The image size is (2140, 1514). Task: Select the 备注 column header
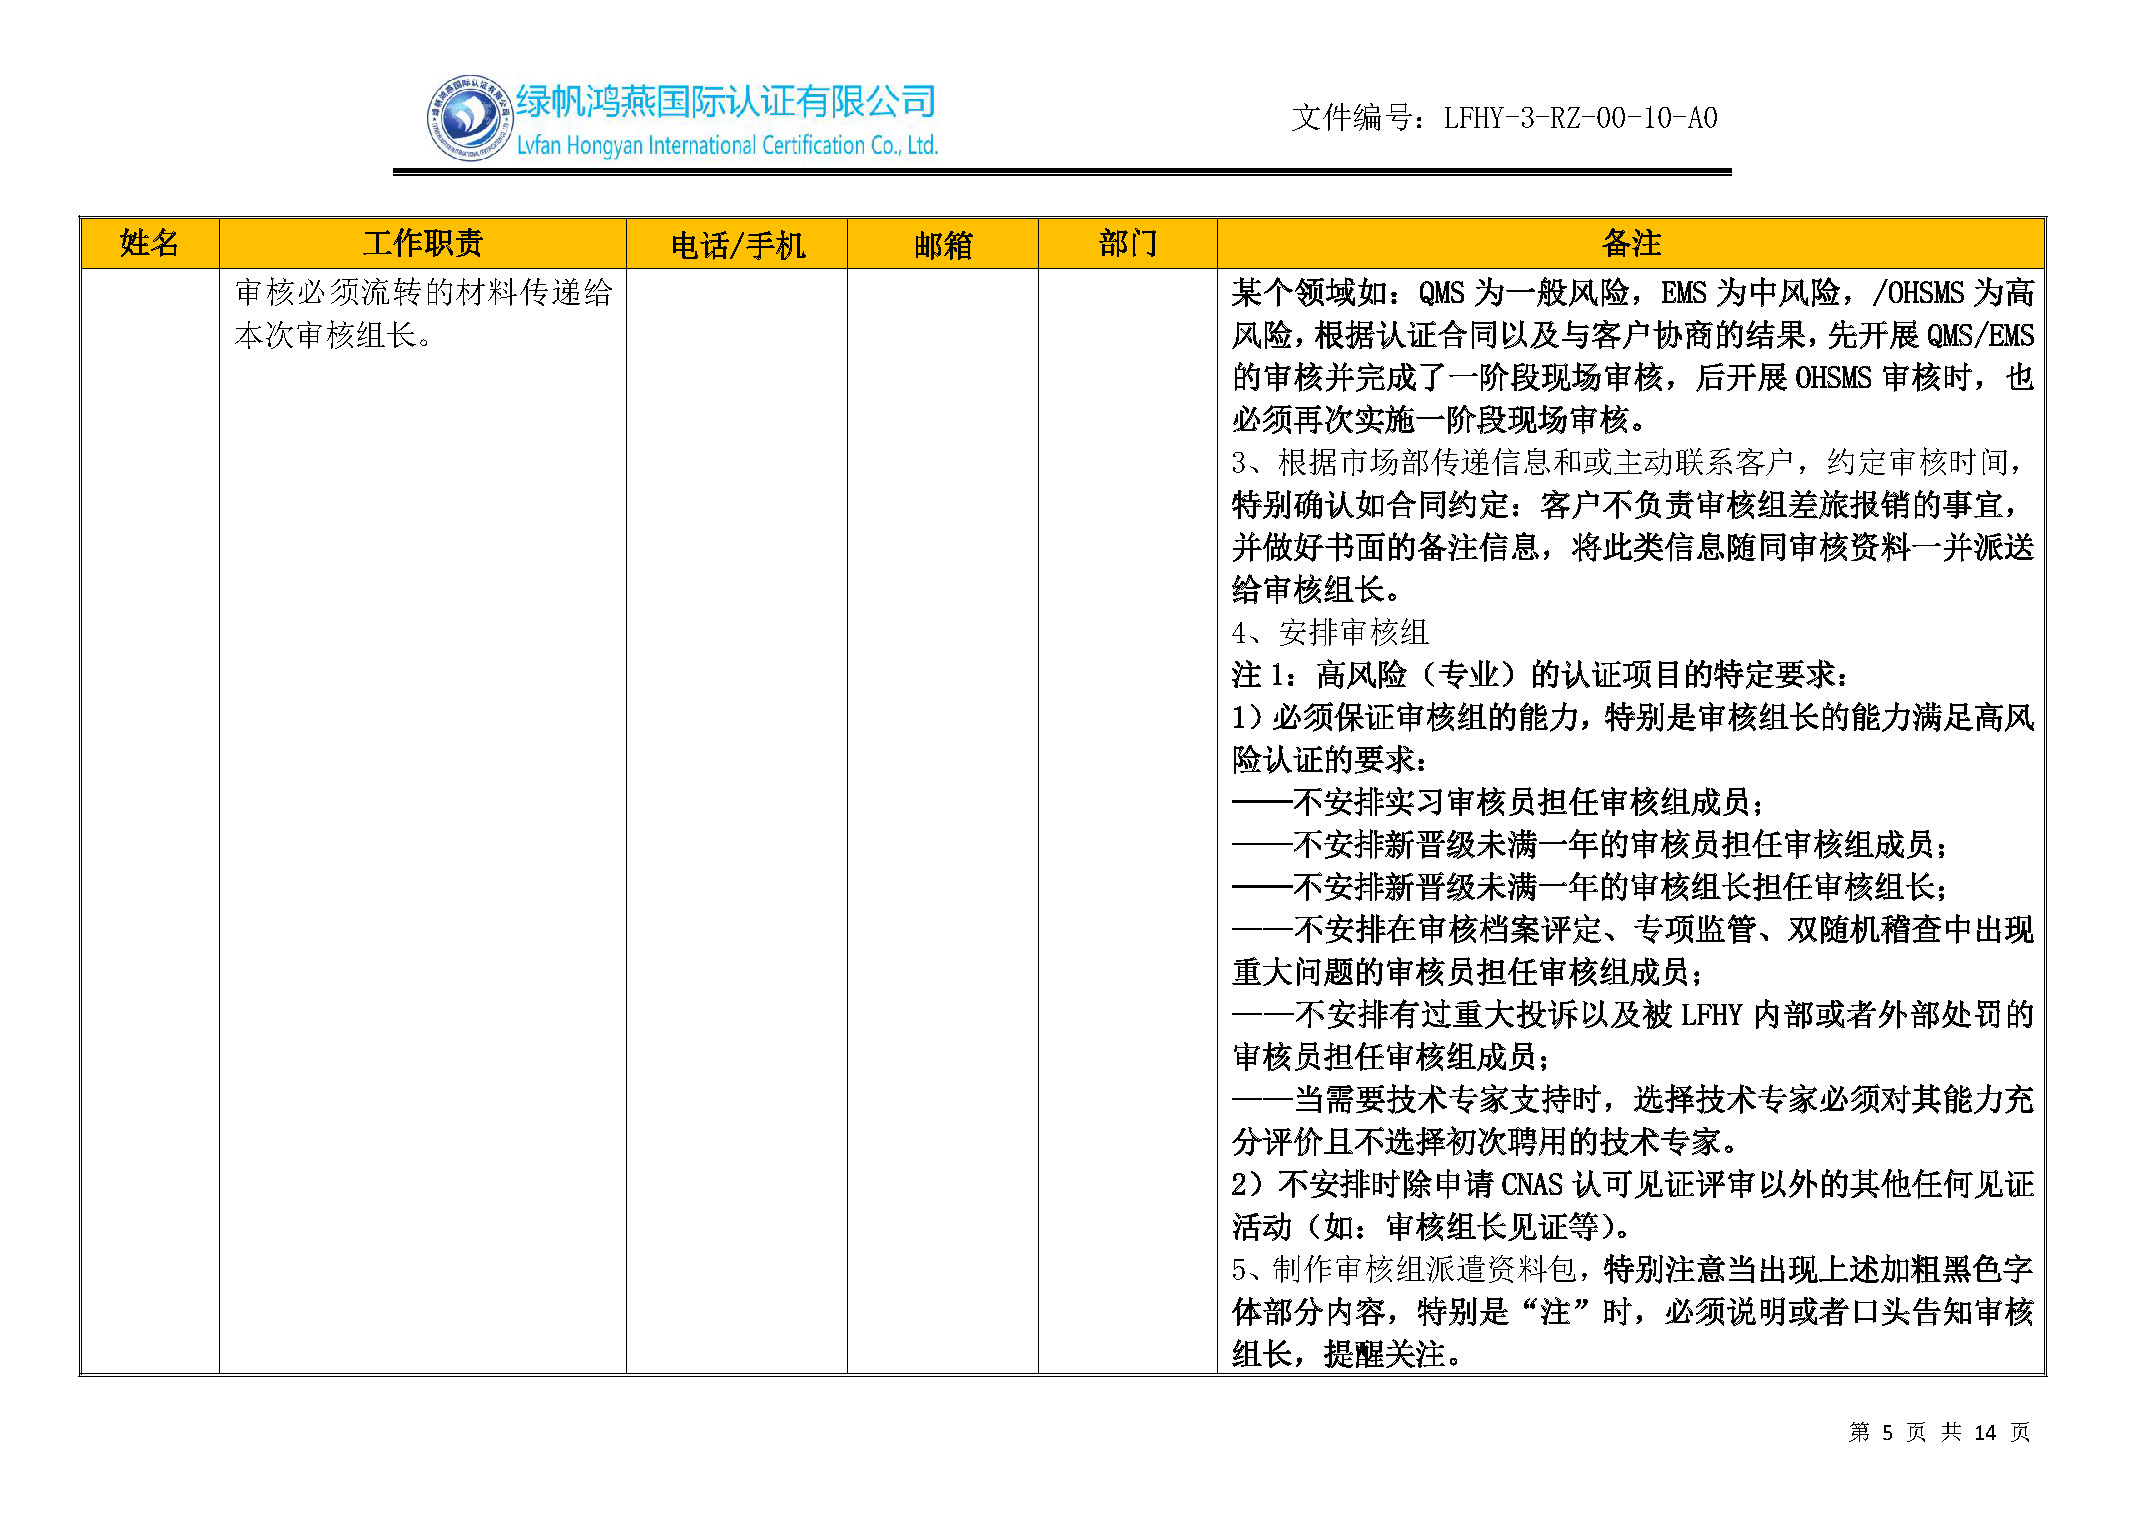(1630, 243)
